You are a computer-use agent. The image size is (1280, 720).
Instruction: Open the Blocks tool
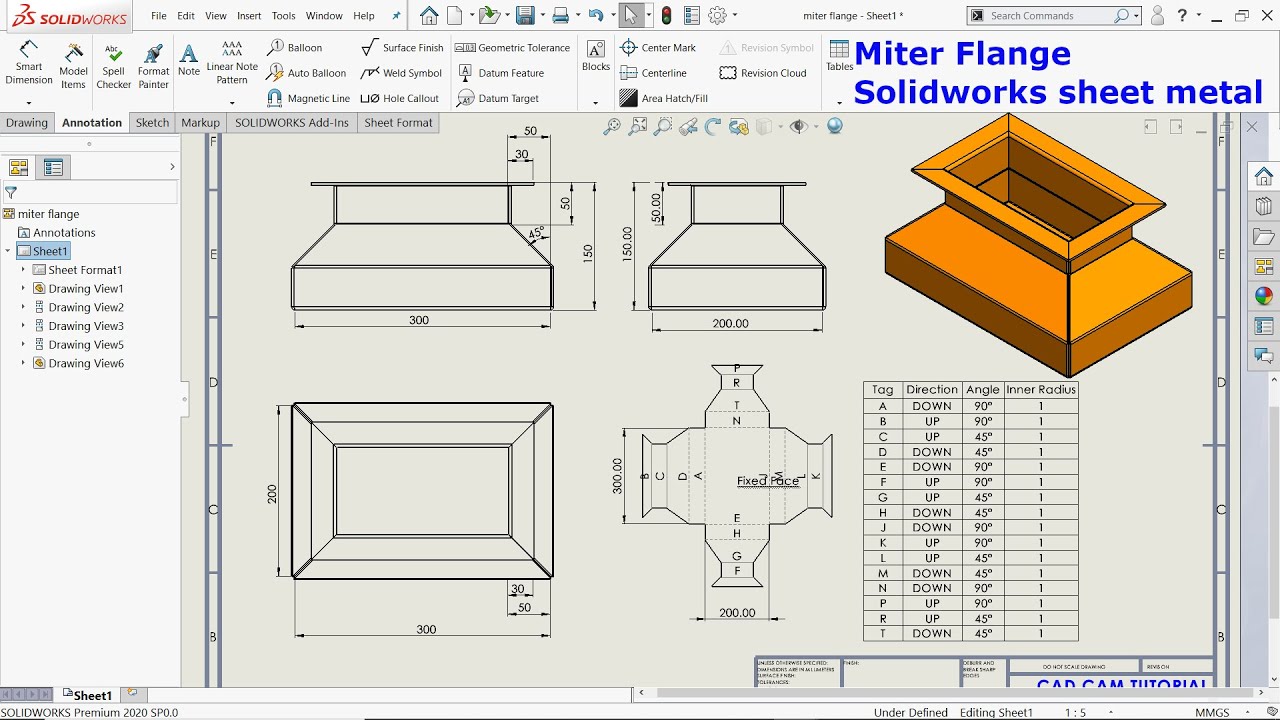coord(596,56)
